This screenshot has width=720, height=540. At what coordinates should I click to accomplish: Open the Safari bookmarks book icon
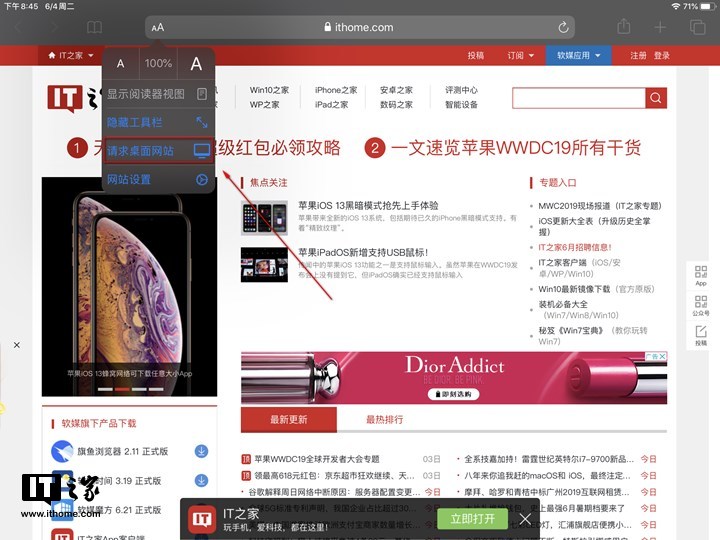pos(95,28)
